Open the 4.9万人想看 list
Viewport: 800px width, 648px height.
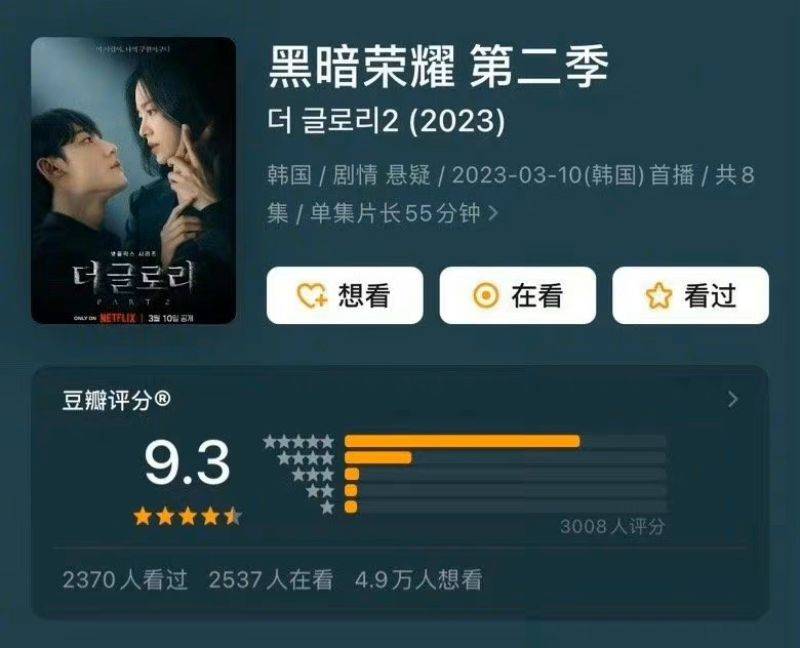pyautogui.click(x=418, y=580)
